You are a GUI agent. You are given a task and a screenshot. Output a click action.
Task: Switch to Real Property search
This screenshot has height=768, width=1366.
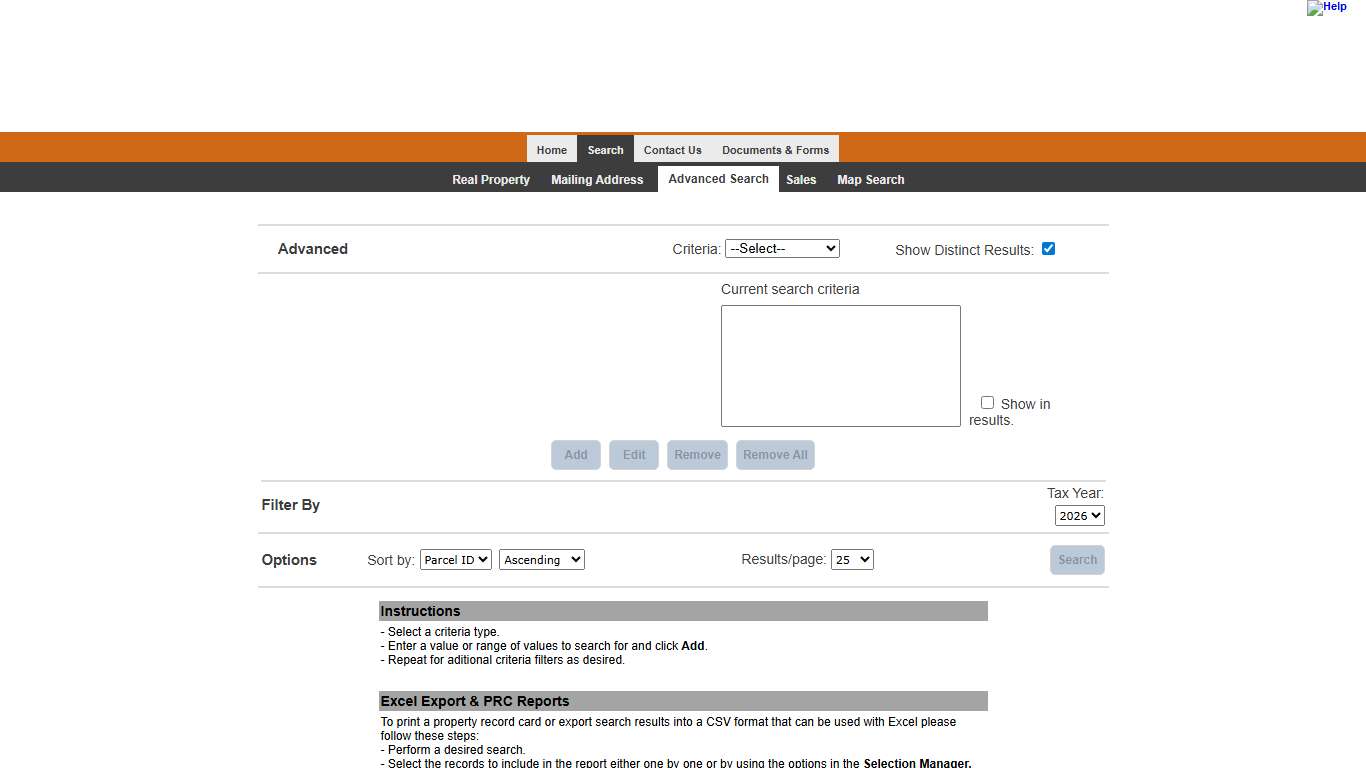pos(490,179)
